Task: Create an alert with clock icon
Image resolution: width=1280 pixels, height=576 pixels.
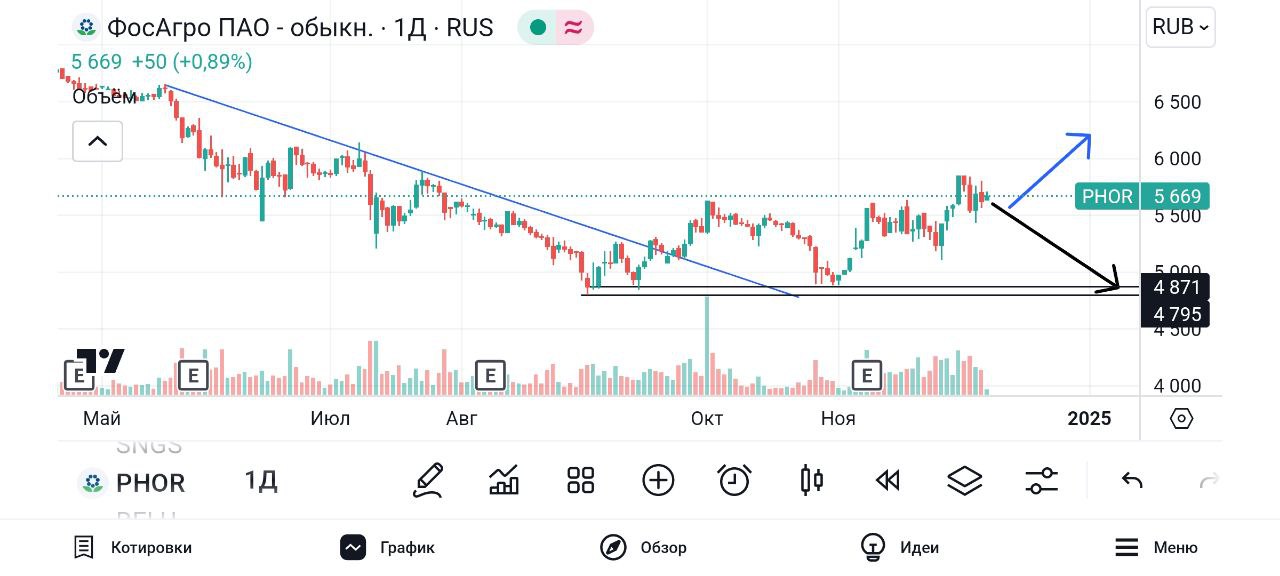Action: (x=735, y=481)
